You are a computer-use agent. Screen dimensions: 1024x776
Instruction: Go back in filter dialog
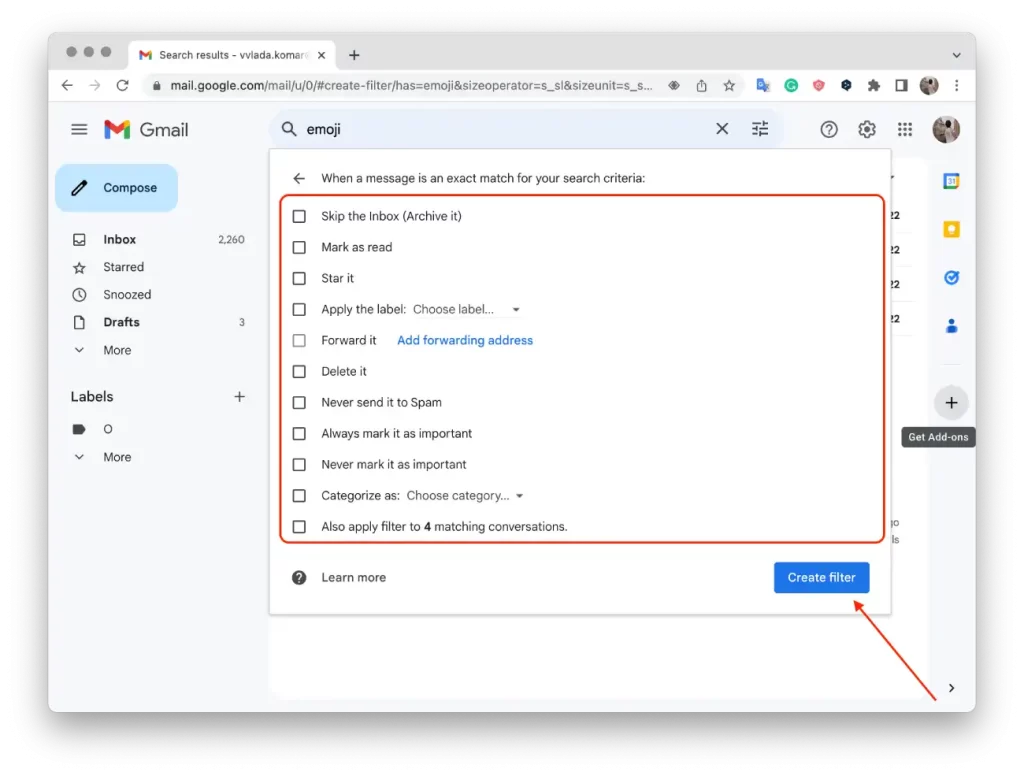[298, 178]
